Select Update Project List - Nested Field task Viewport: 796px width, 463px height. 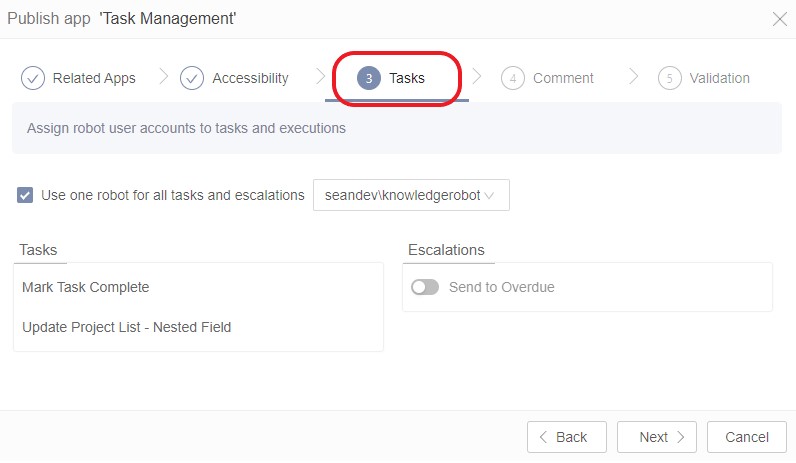[127, 327]
